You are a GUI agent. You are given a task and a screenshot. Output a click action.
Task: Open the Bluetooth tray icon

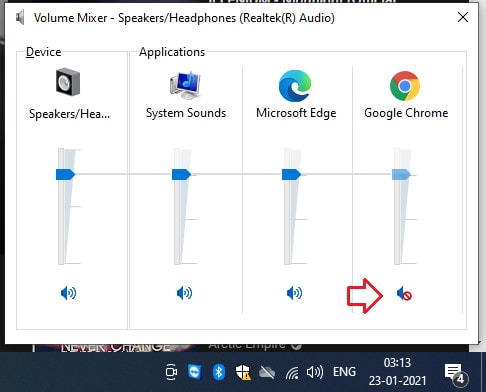[x=219, y=372]
